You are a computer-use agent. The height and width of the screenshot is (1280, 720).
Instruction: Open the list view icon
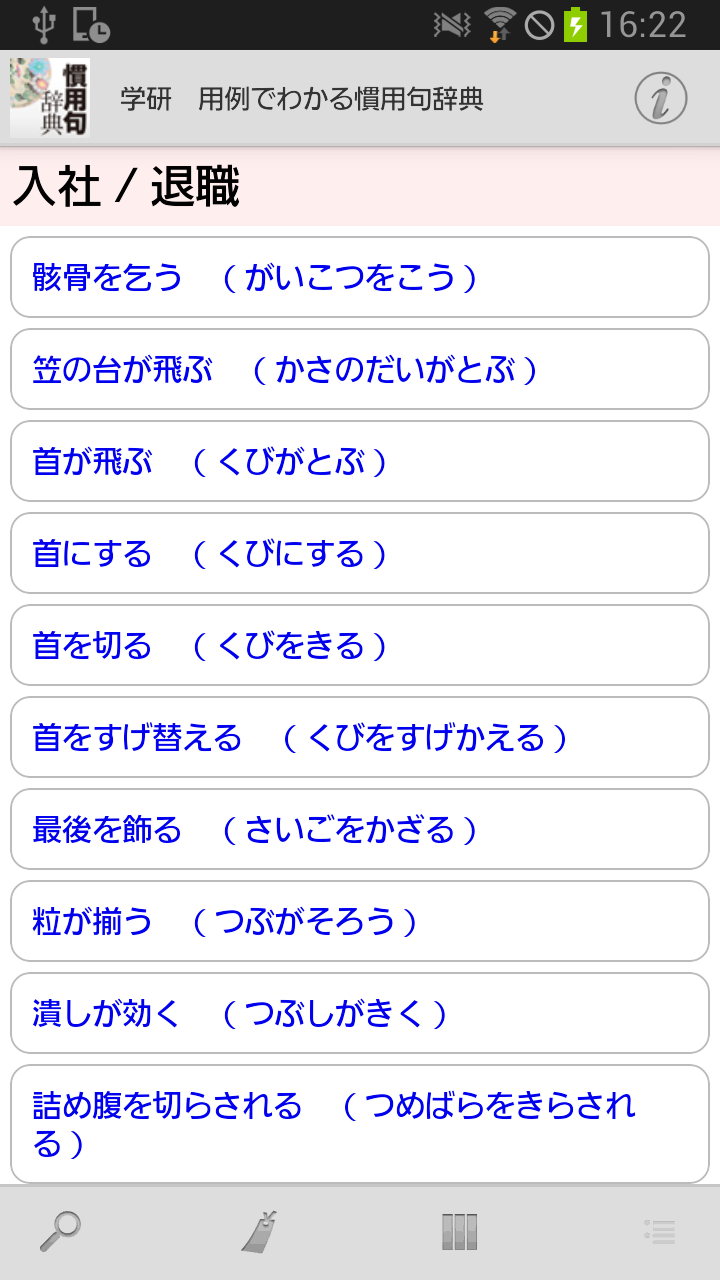[660, 1231]
